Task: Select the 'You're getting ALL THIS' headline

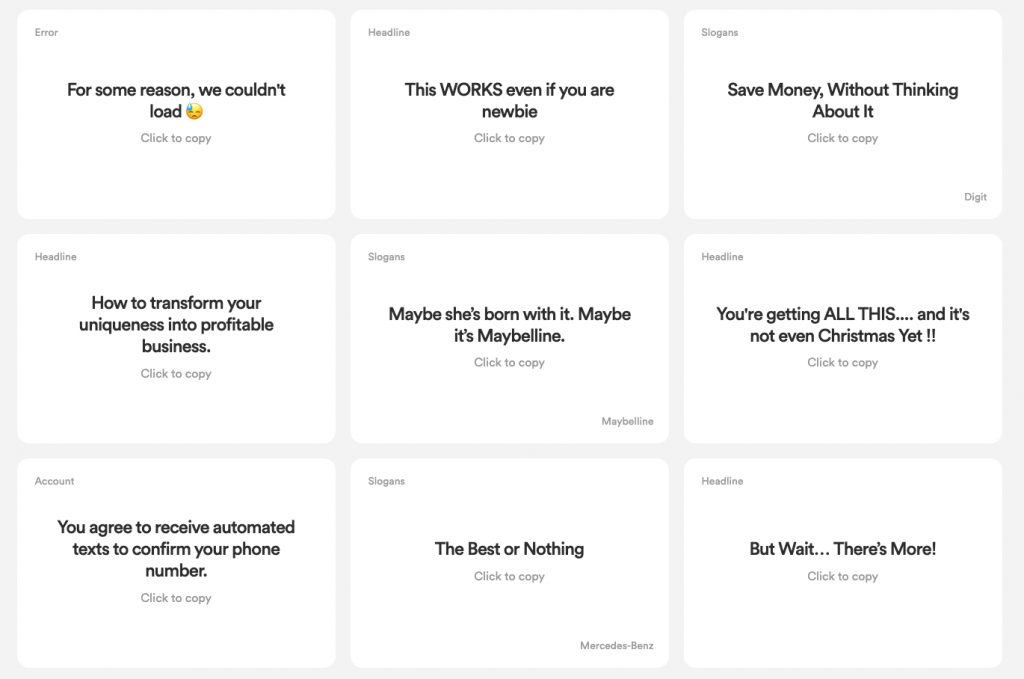Action: point(842,325)
